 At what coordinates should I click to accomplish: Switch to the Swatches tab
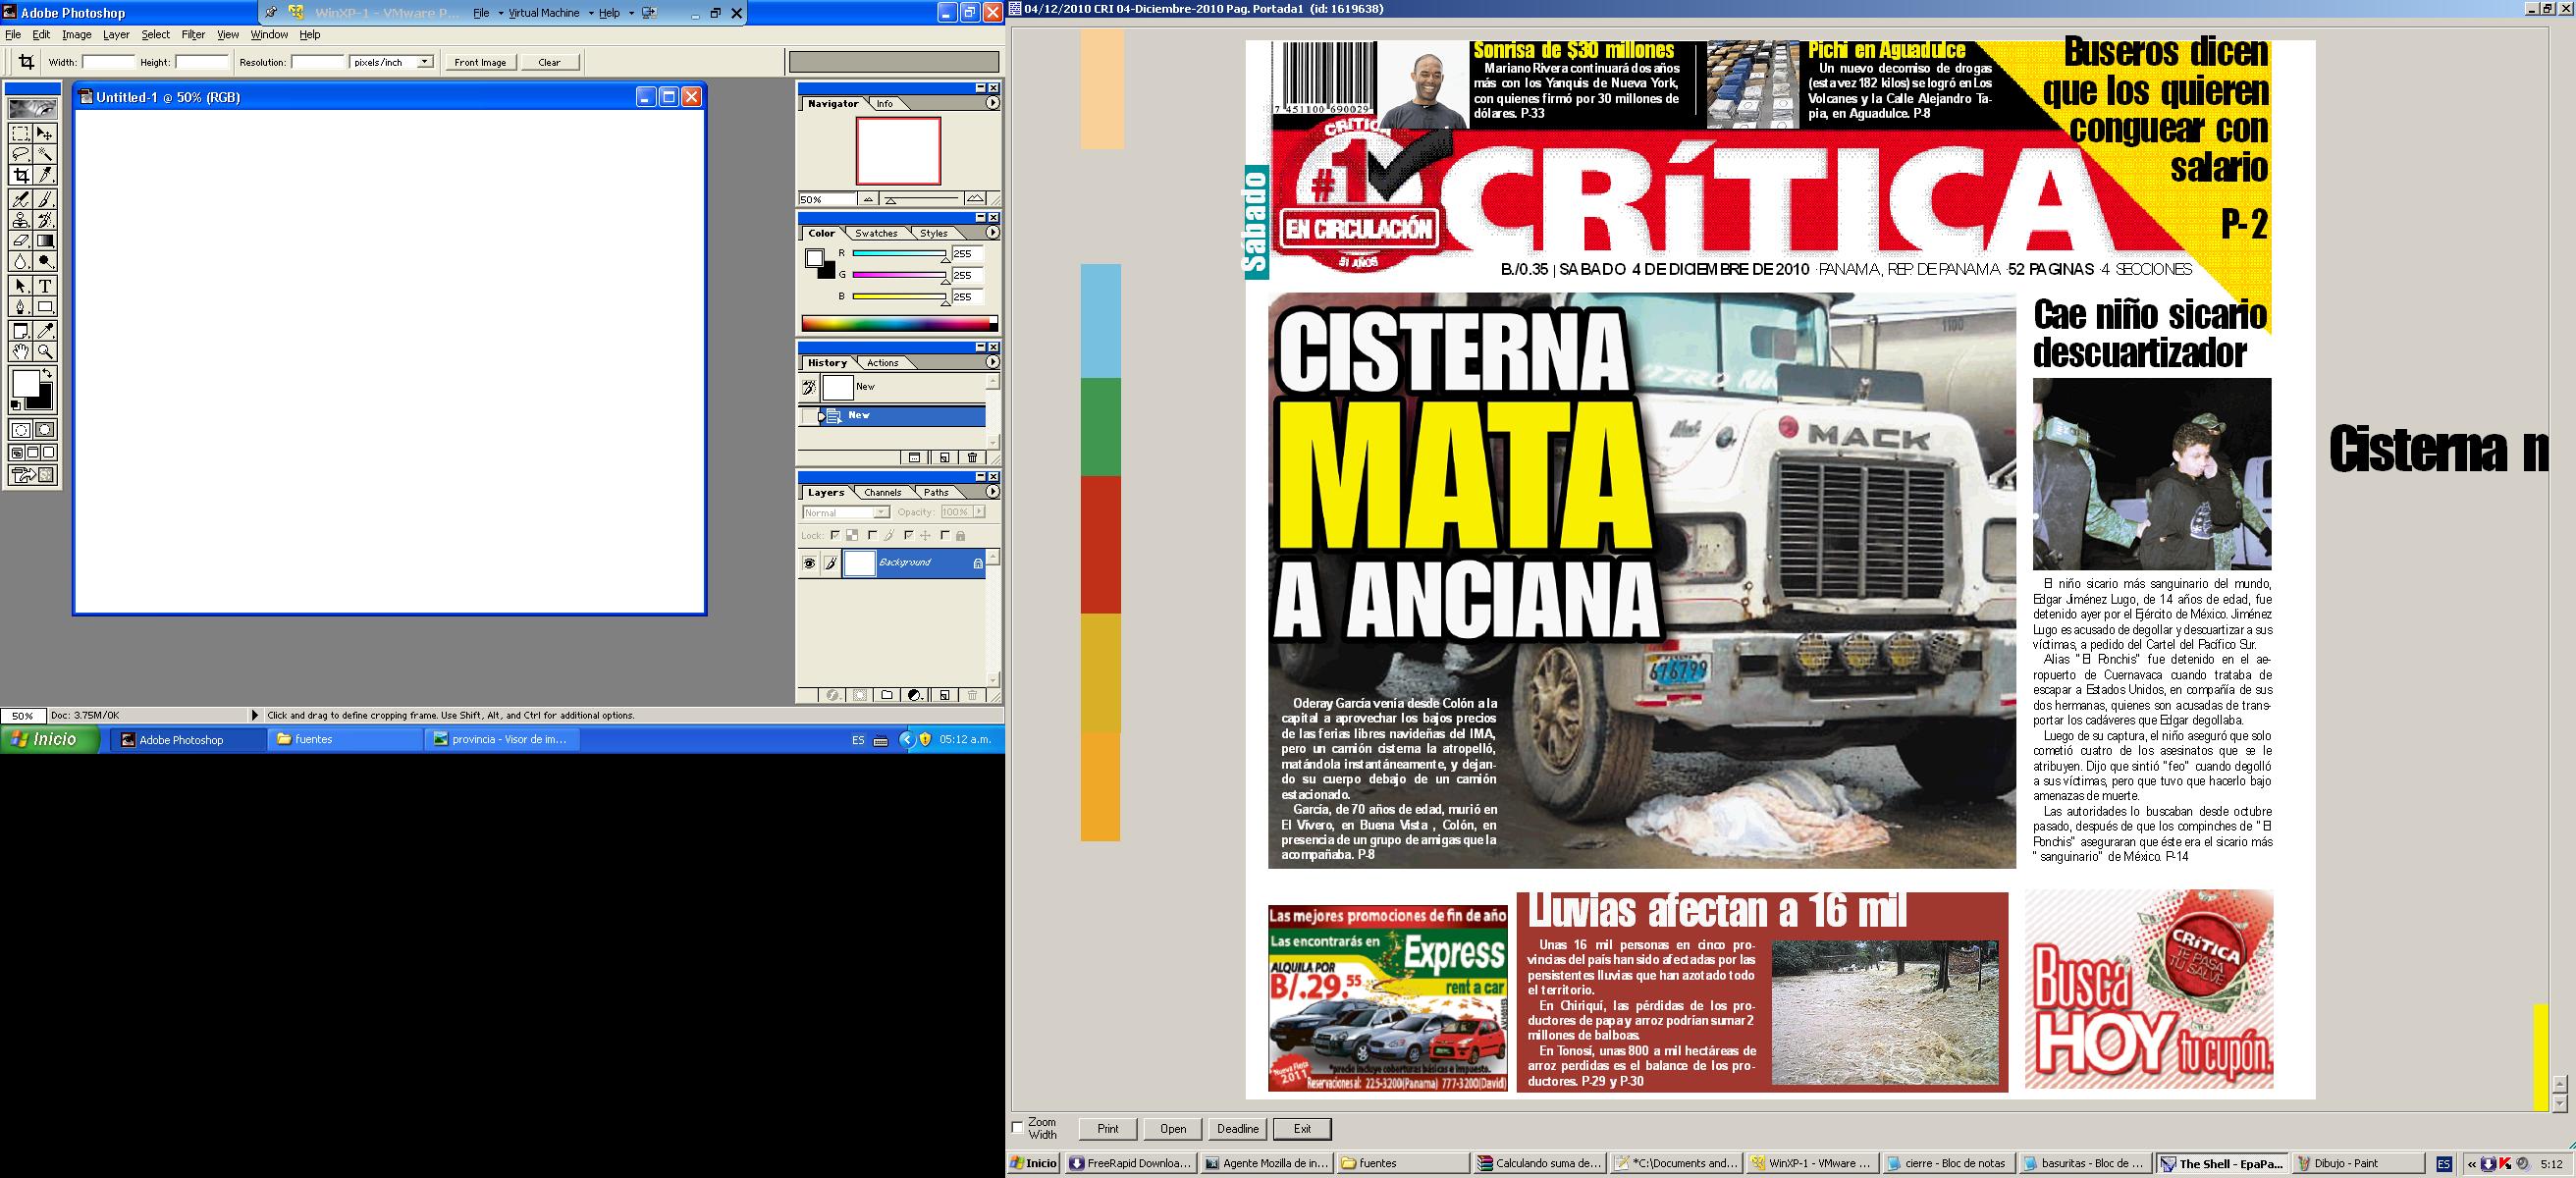(x=876, y=233)
